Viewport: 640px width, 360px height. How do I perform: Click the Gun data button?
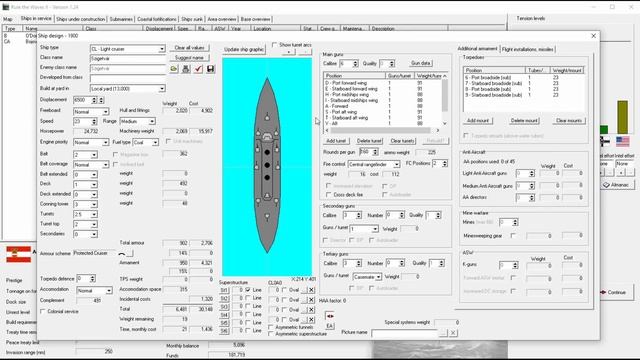tap(420, 63)
